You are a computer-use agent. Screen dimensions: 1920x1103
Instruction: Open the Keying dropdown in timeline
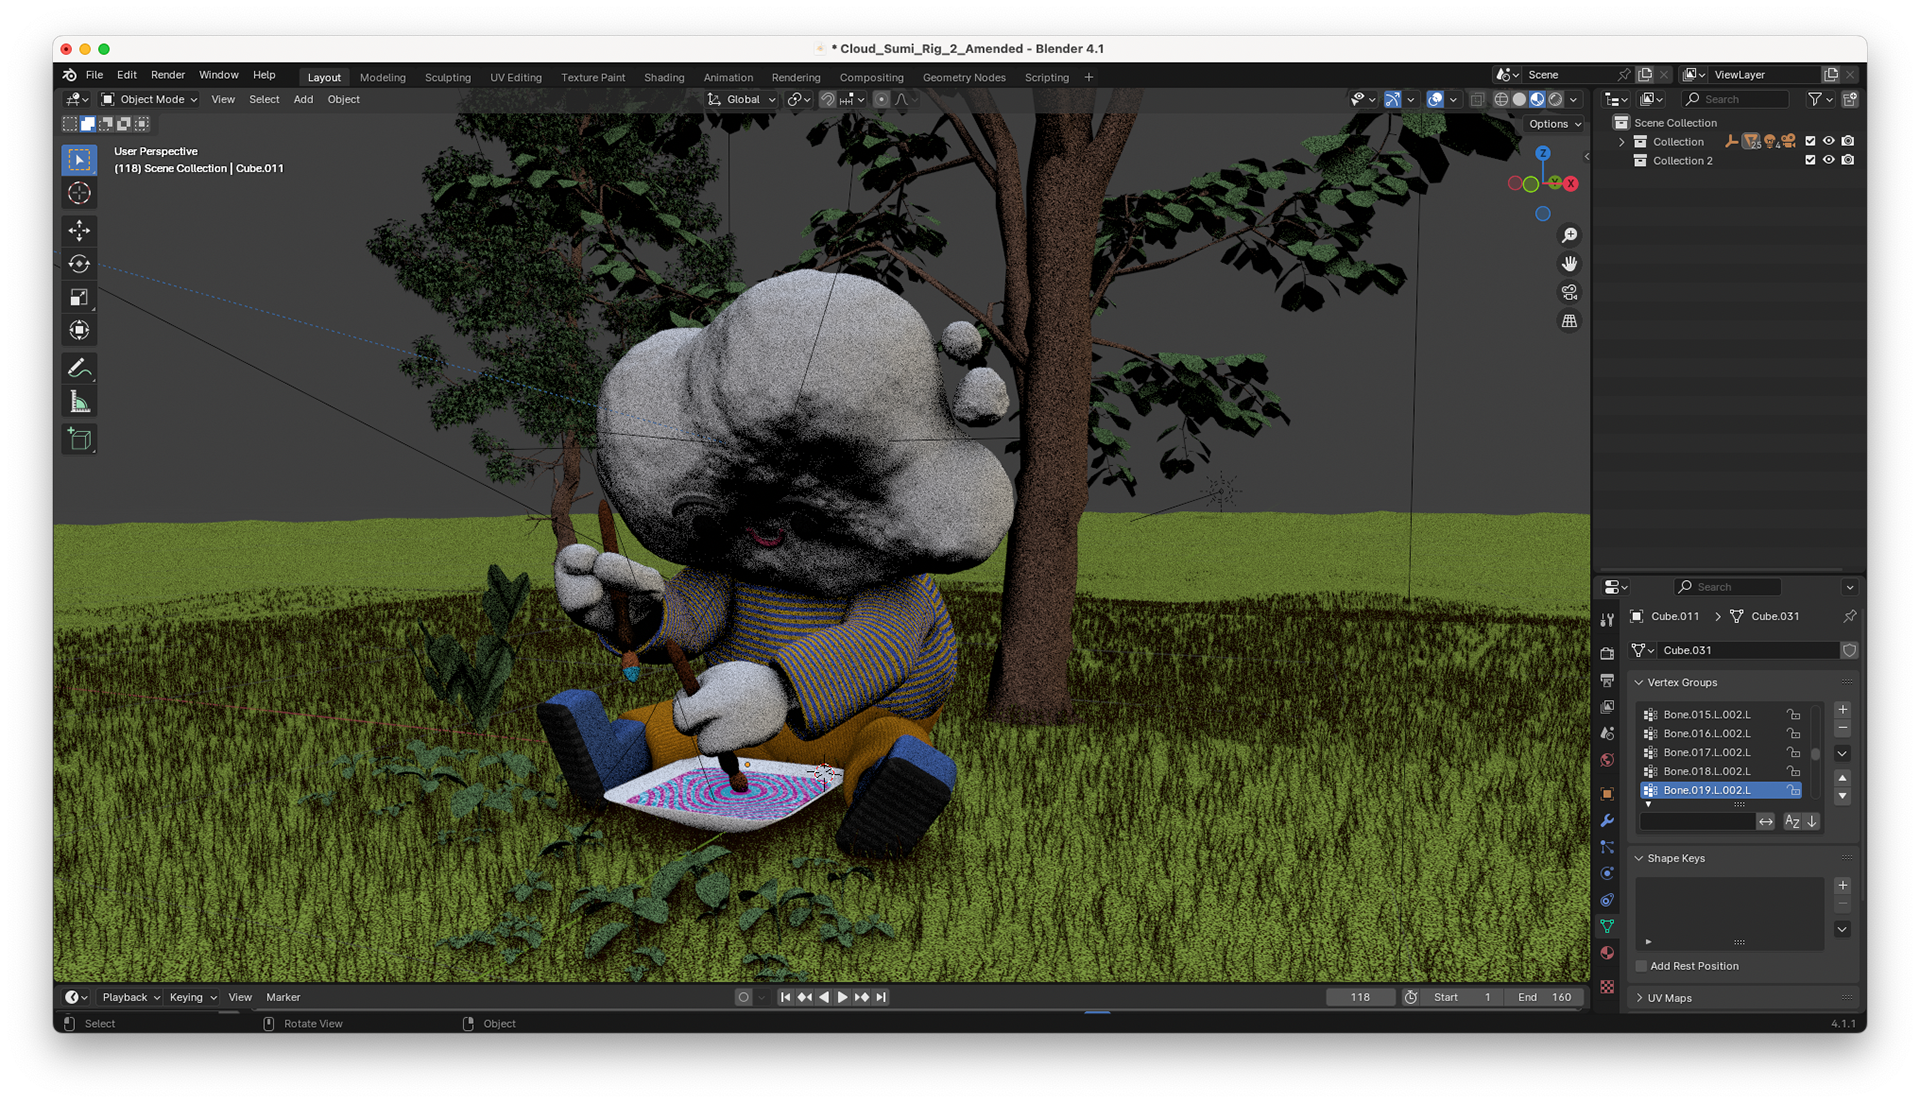pos(193,997)
